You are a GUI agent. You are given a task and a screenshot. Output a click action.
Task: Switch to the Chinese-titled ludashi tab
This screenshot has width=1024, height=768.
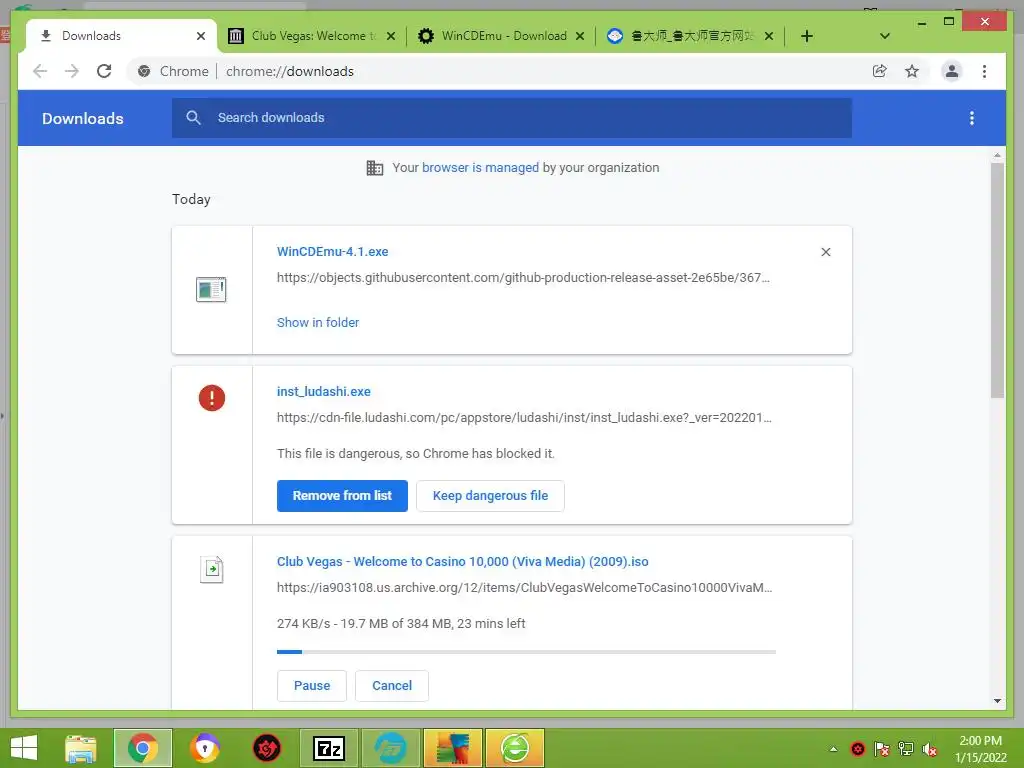coord(692,36)
